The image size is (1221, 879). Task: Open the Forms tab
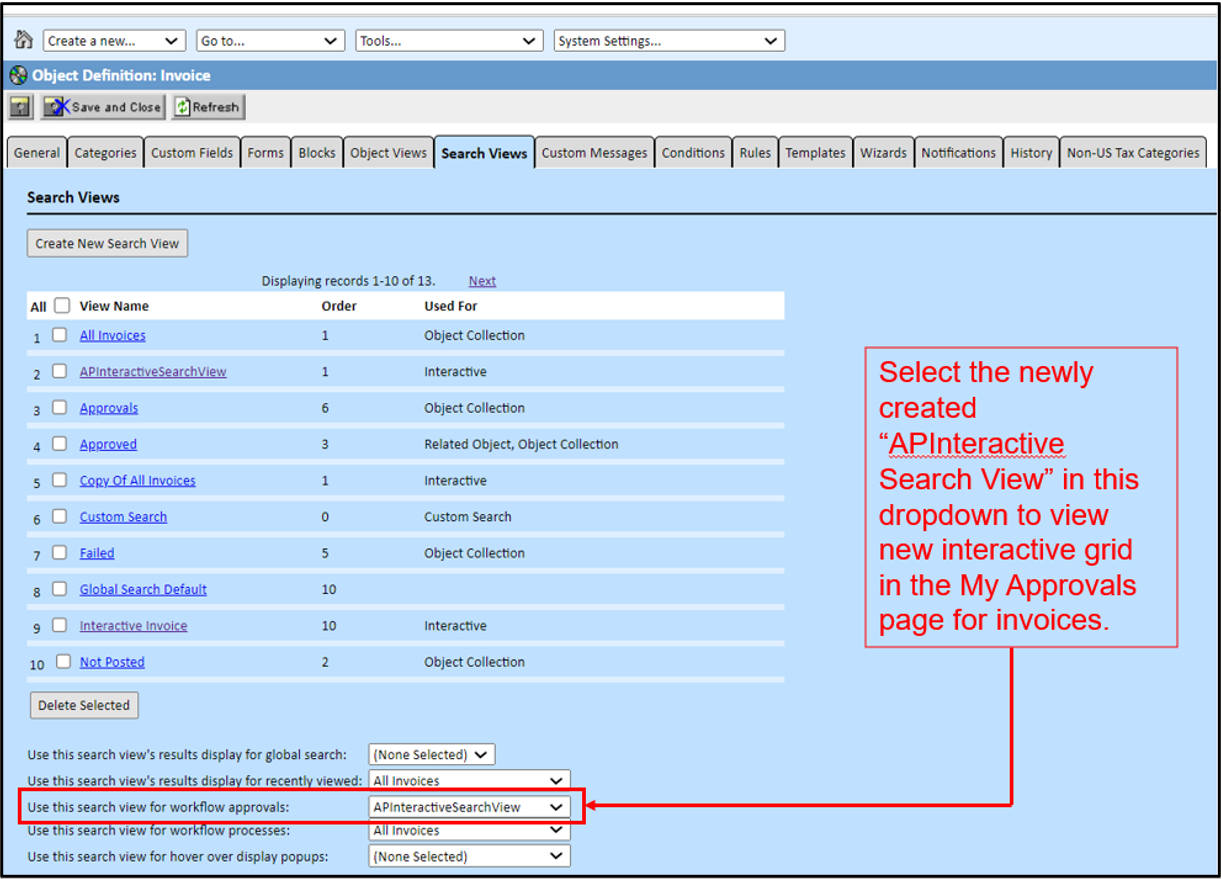coord(265,153)
